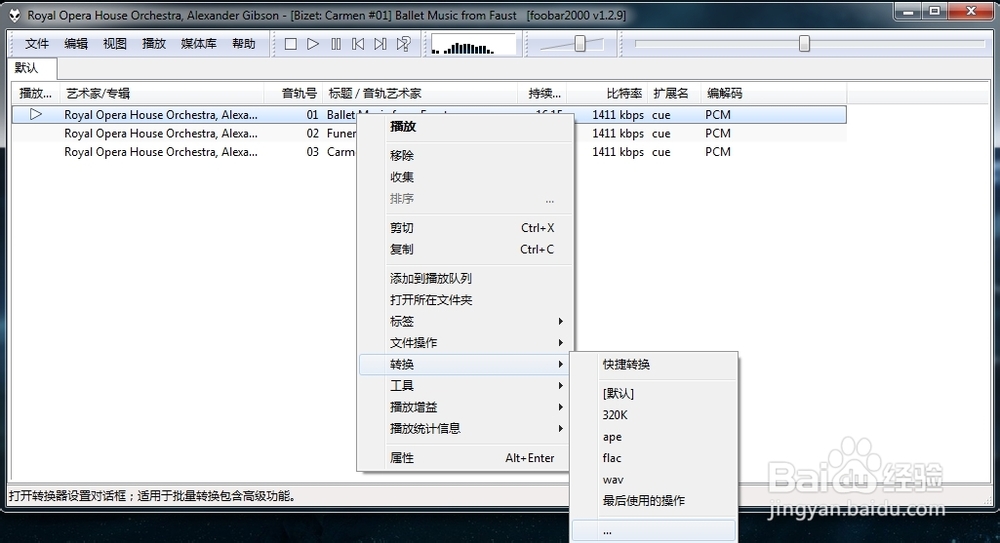Select the [默认] conversion preset
Viewport: 1000px width, 543px height.
pos(654,394)
